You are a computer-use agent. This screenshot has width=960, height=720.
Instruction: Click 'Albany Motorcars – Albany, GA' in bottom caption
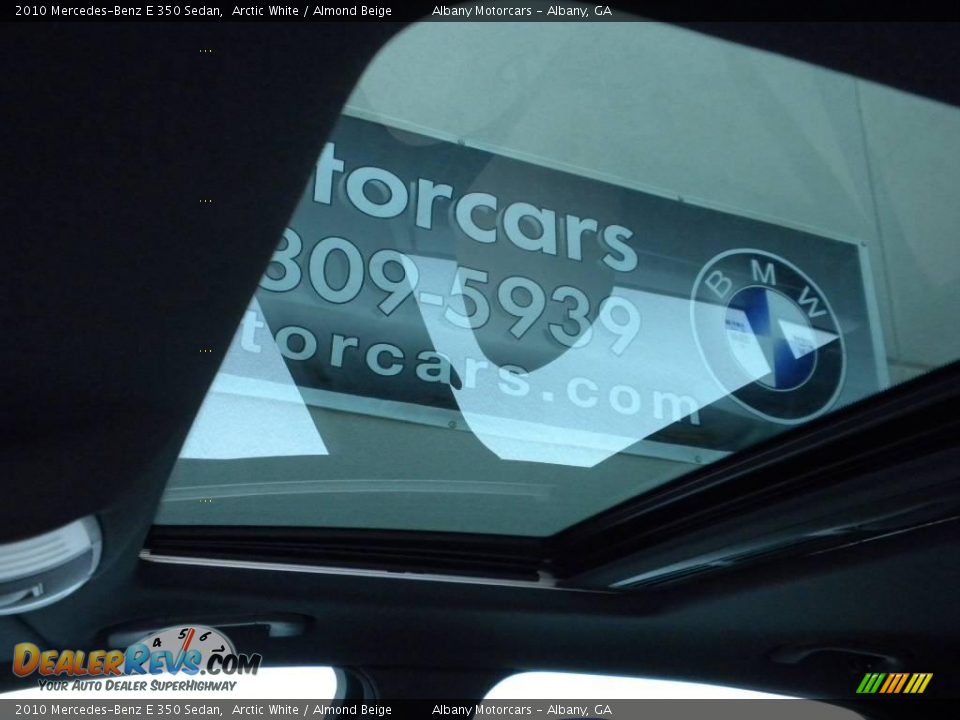pyautogui.click(x=522, y=710)
